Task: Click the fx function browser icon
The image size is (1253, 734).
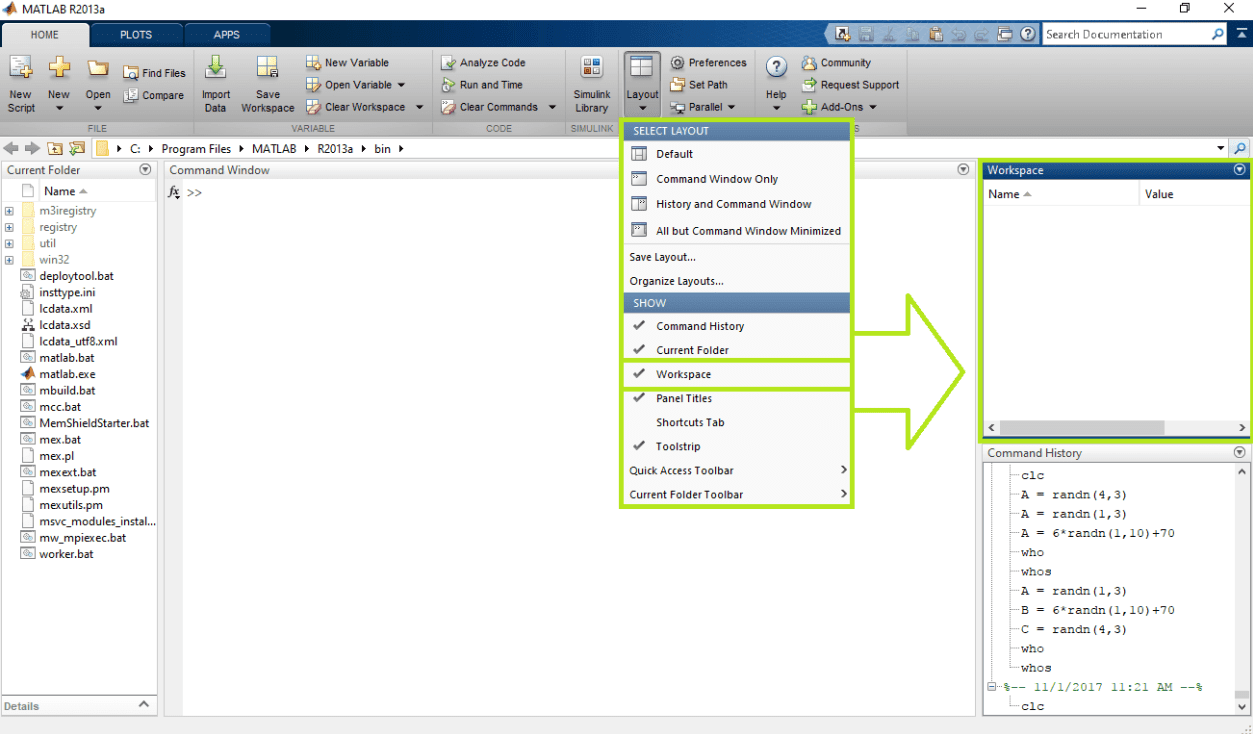Action: pyautogui.click(x=174, y=192)
